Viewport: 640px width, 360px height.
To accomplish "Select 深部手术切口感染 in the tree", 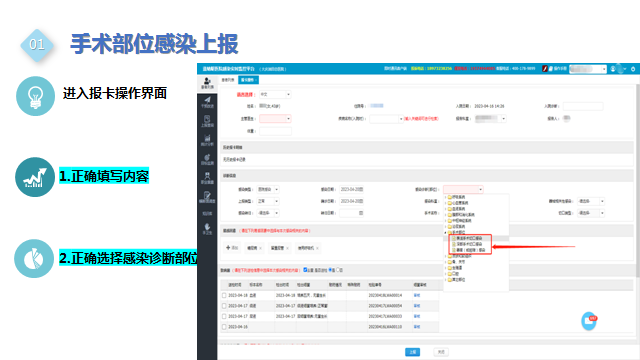I will [x=469, y=244].
